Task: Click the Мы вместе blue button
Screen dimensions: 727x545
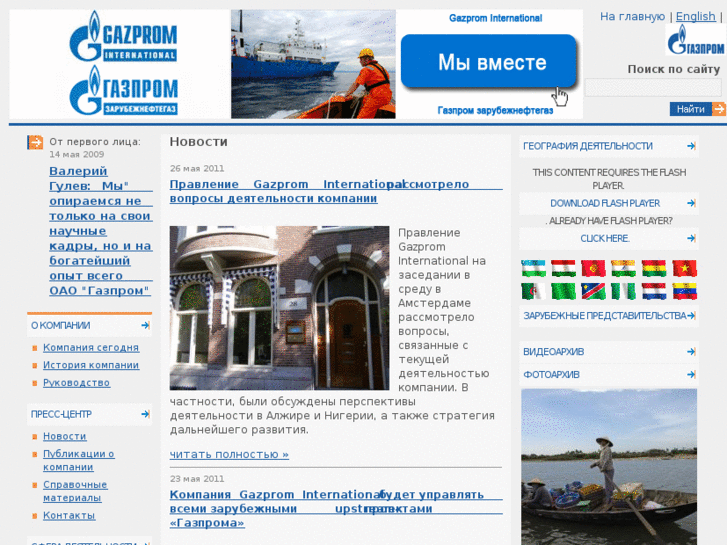Action: pyautogui.click(x=488, y=61)
